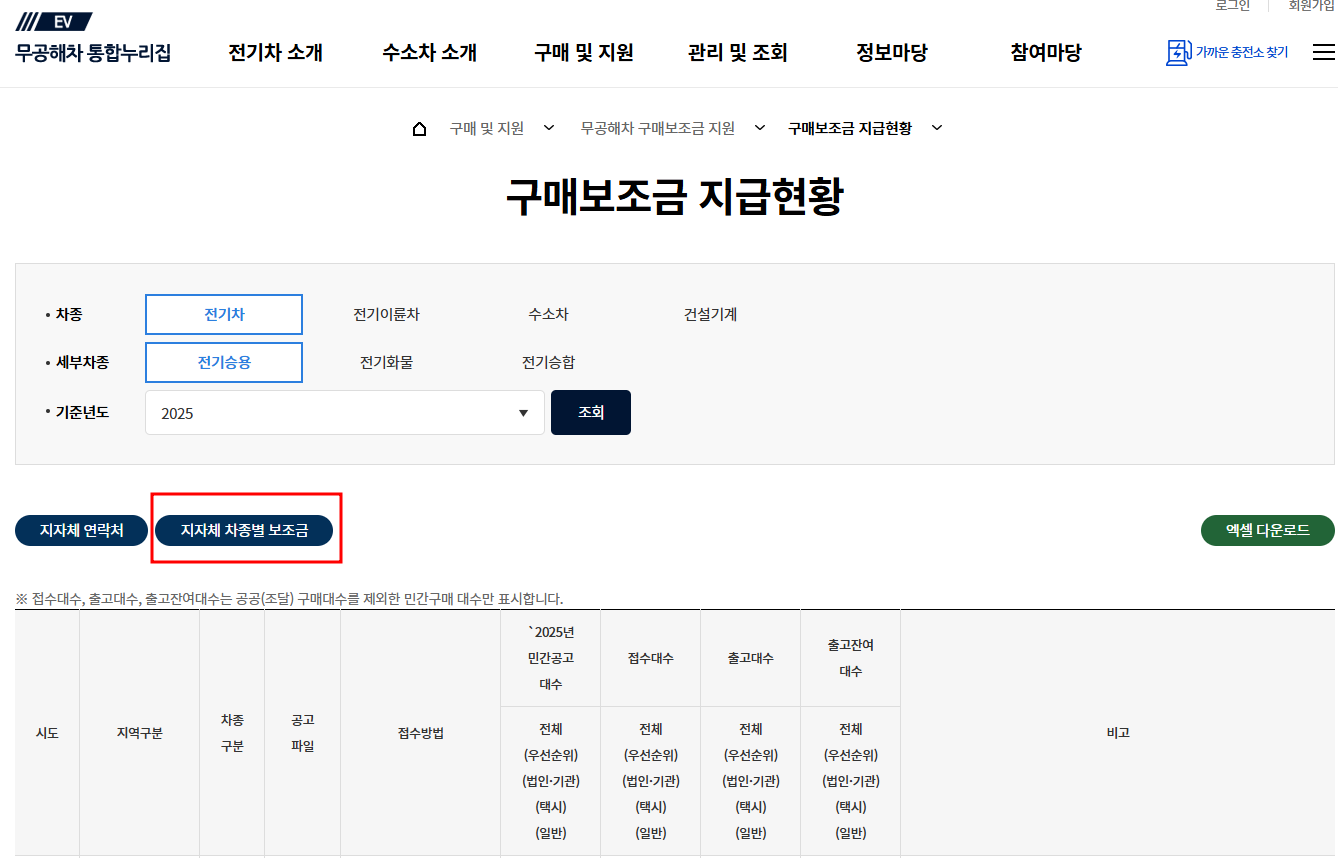Open the 관리 및 조회 menu
This screenshot has height=858, width=1338.
737,54
